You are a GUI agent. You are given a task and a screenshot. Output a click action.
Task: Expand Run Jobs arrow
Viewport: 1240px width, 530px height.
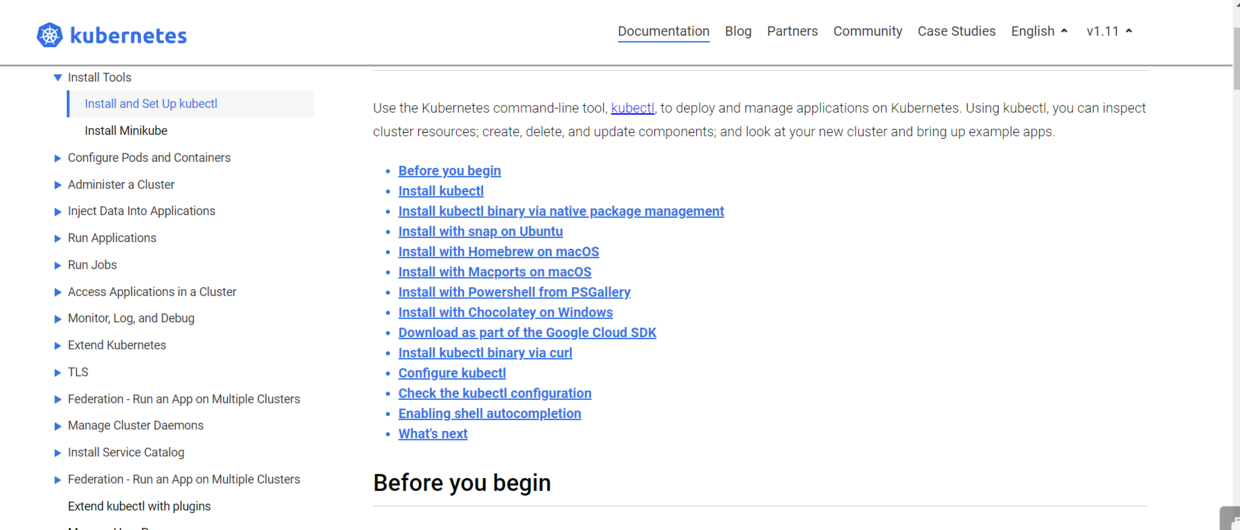click(x=58, y=265)
